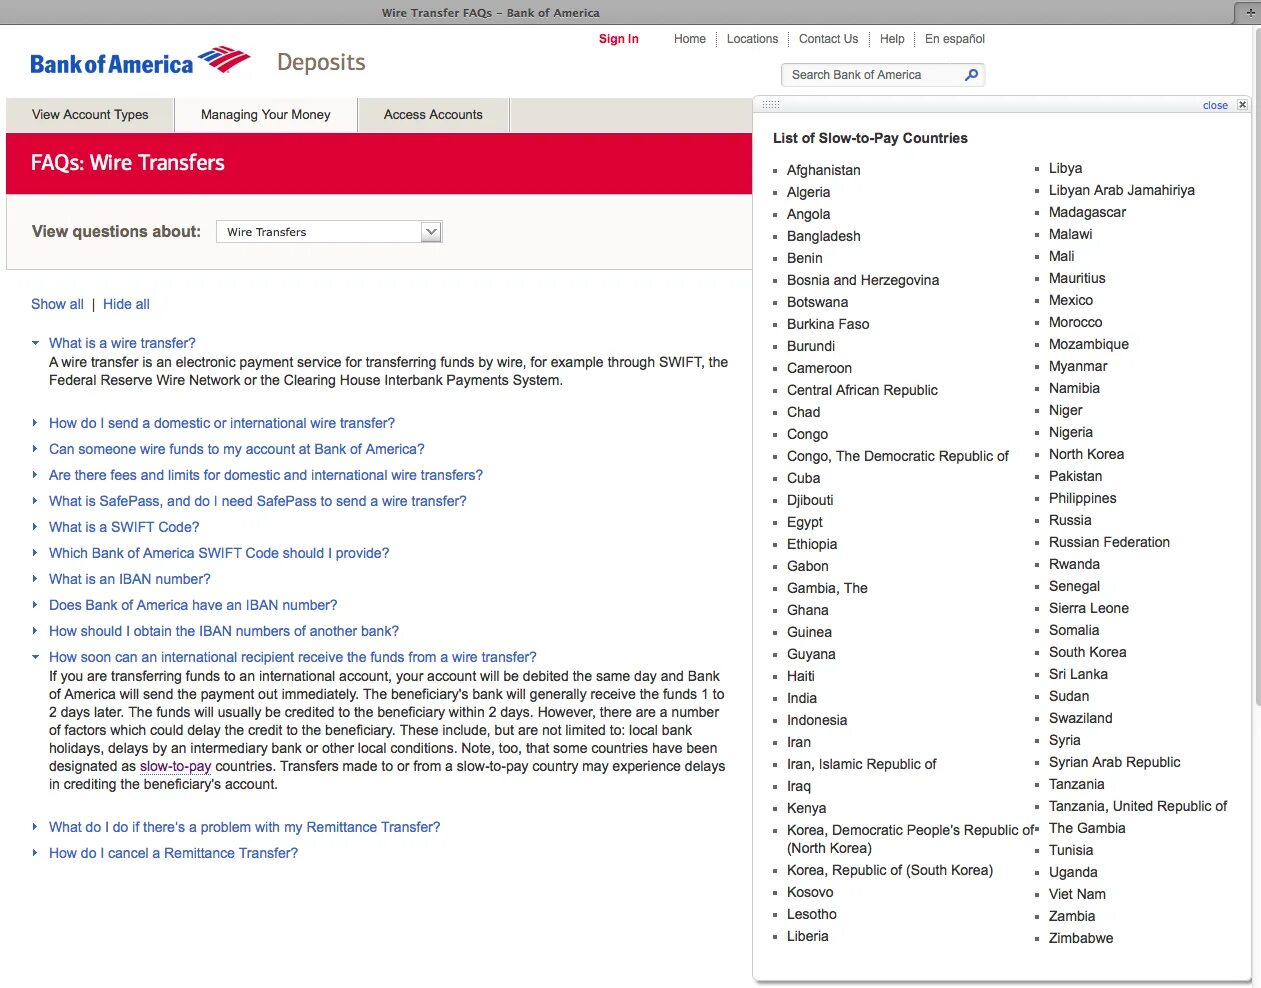1261x988 pixels.
Task: Click the Deposits section title
Action: tap(321, 62)
